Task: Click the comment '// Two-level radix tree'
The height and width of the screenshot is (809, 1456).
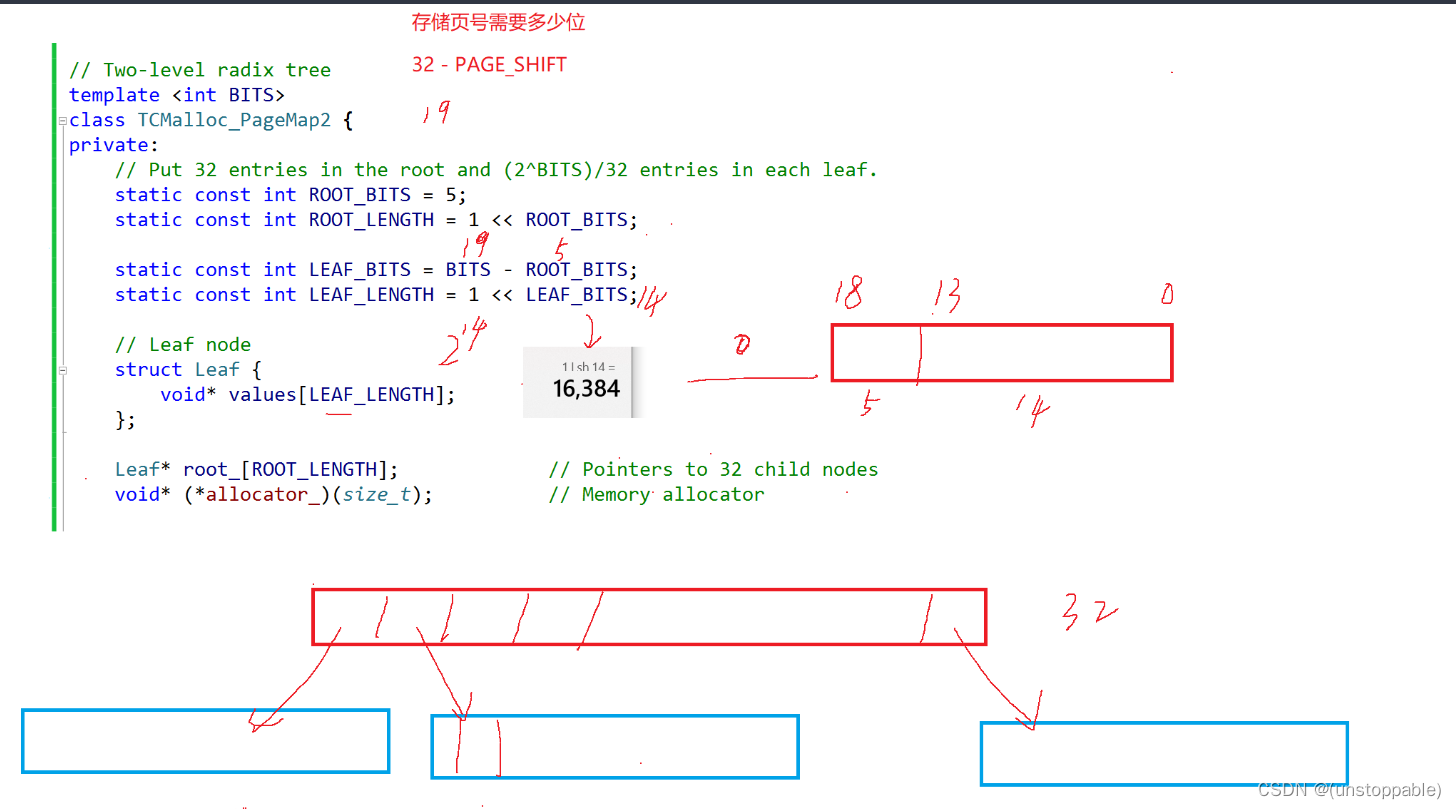Action: click(200, 70)
